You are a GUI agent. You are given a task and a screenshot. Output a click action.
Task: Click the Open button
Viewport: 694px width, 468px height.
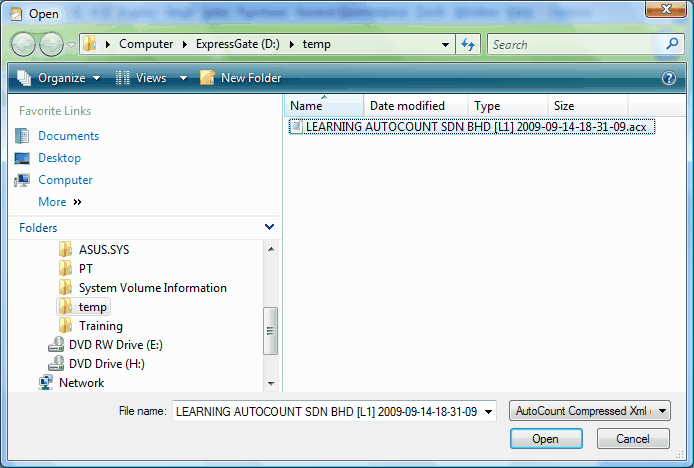pyautogui.click(x=546, y=439)
